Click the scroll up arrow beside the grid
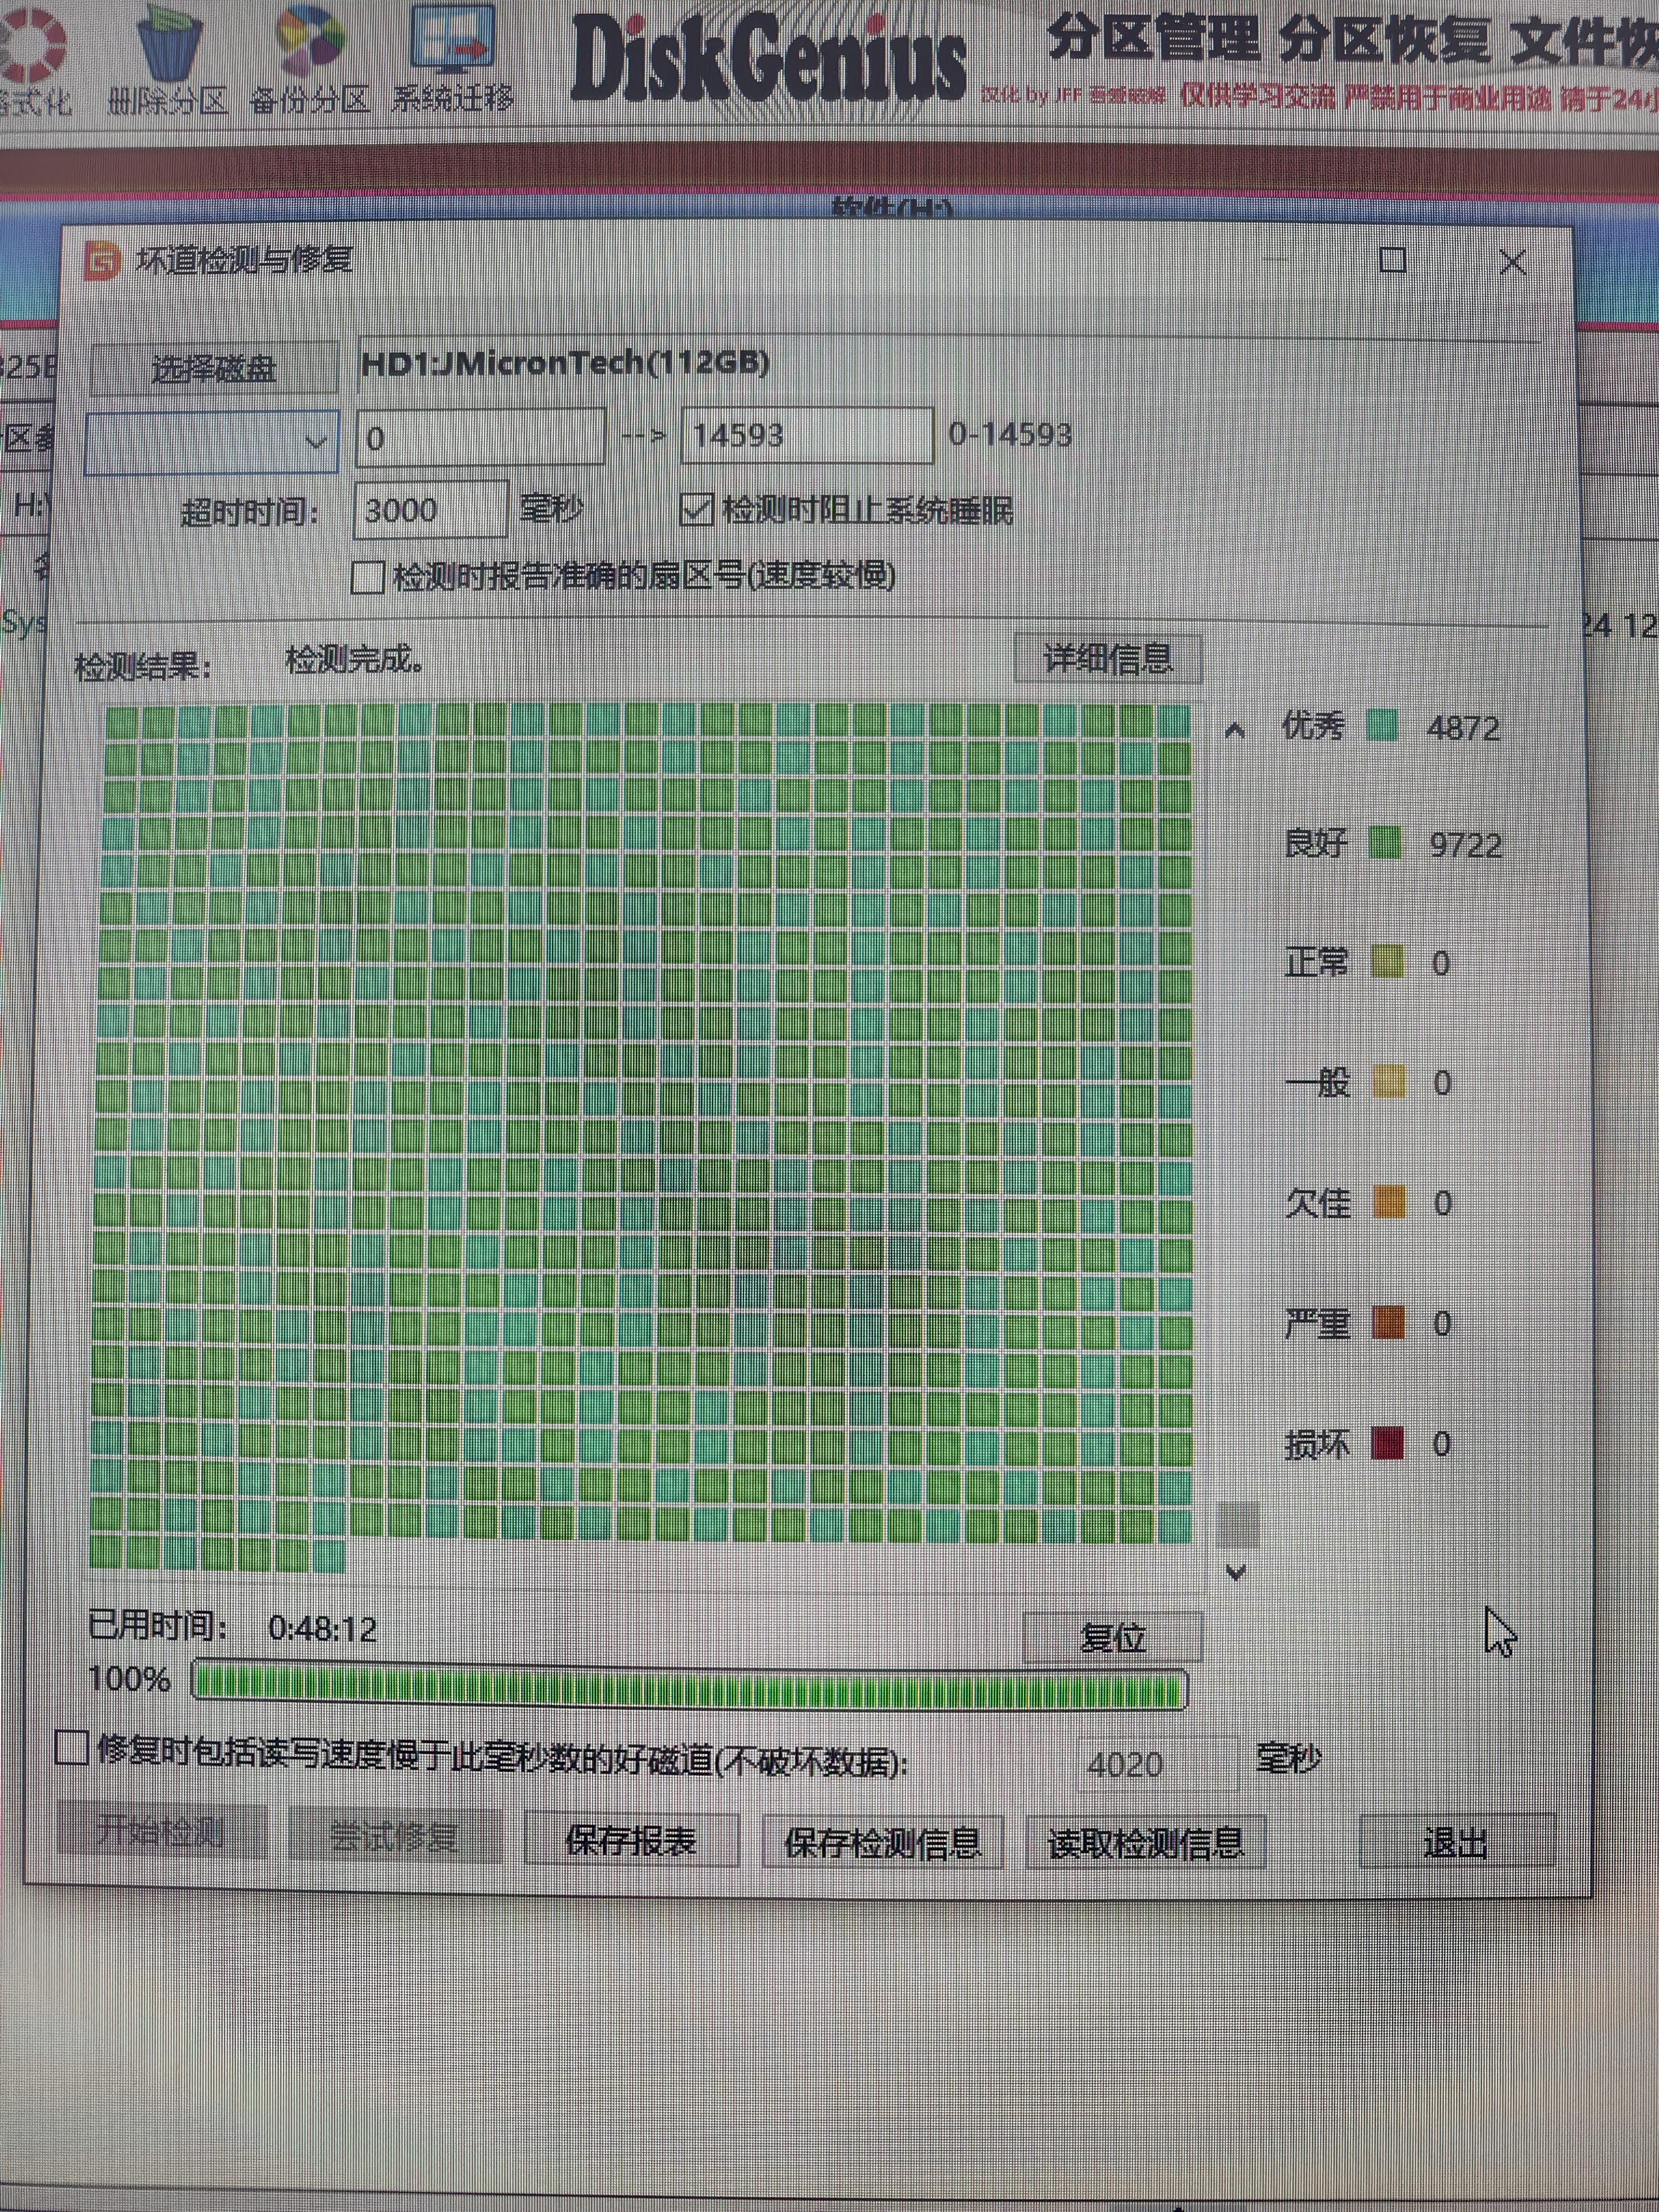Screen dimensions: 1659x2212 [x=1235, y=731]
